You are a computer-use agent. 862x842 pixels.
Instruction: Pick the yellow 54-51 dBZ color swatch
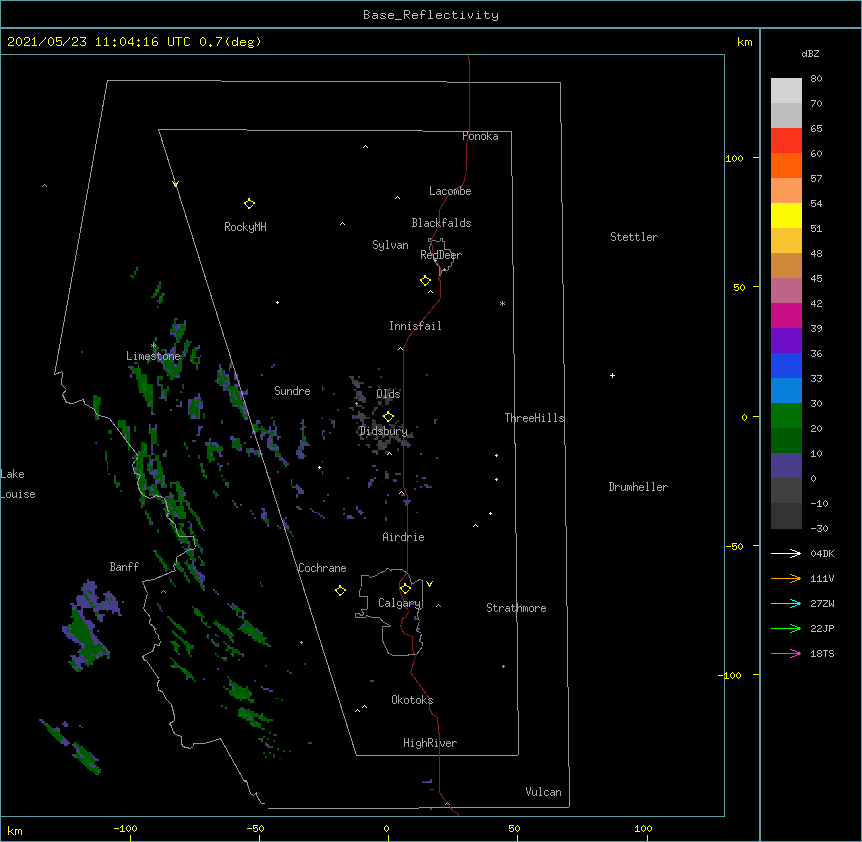[786, 215]
